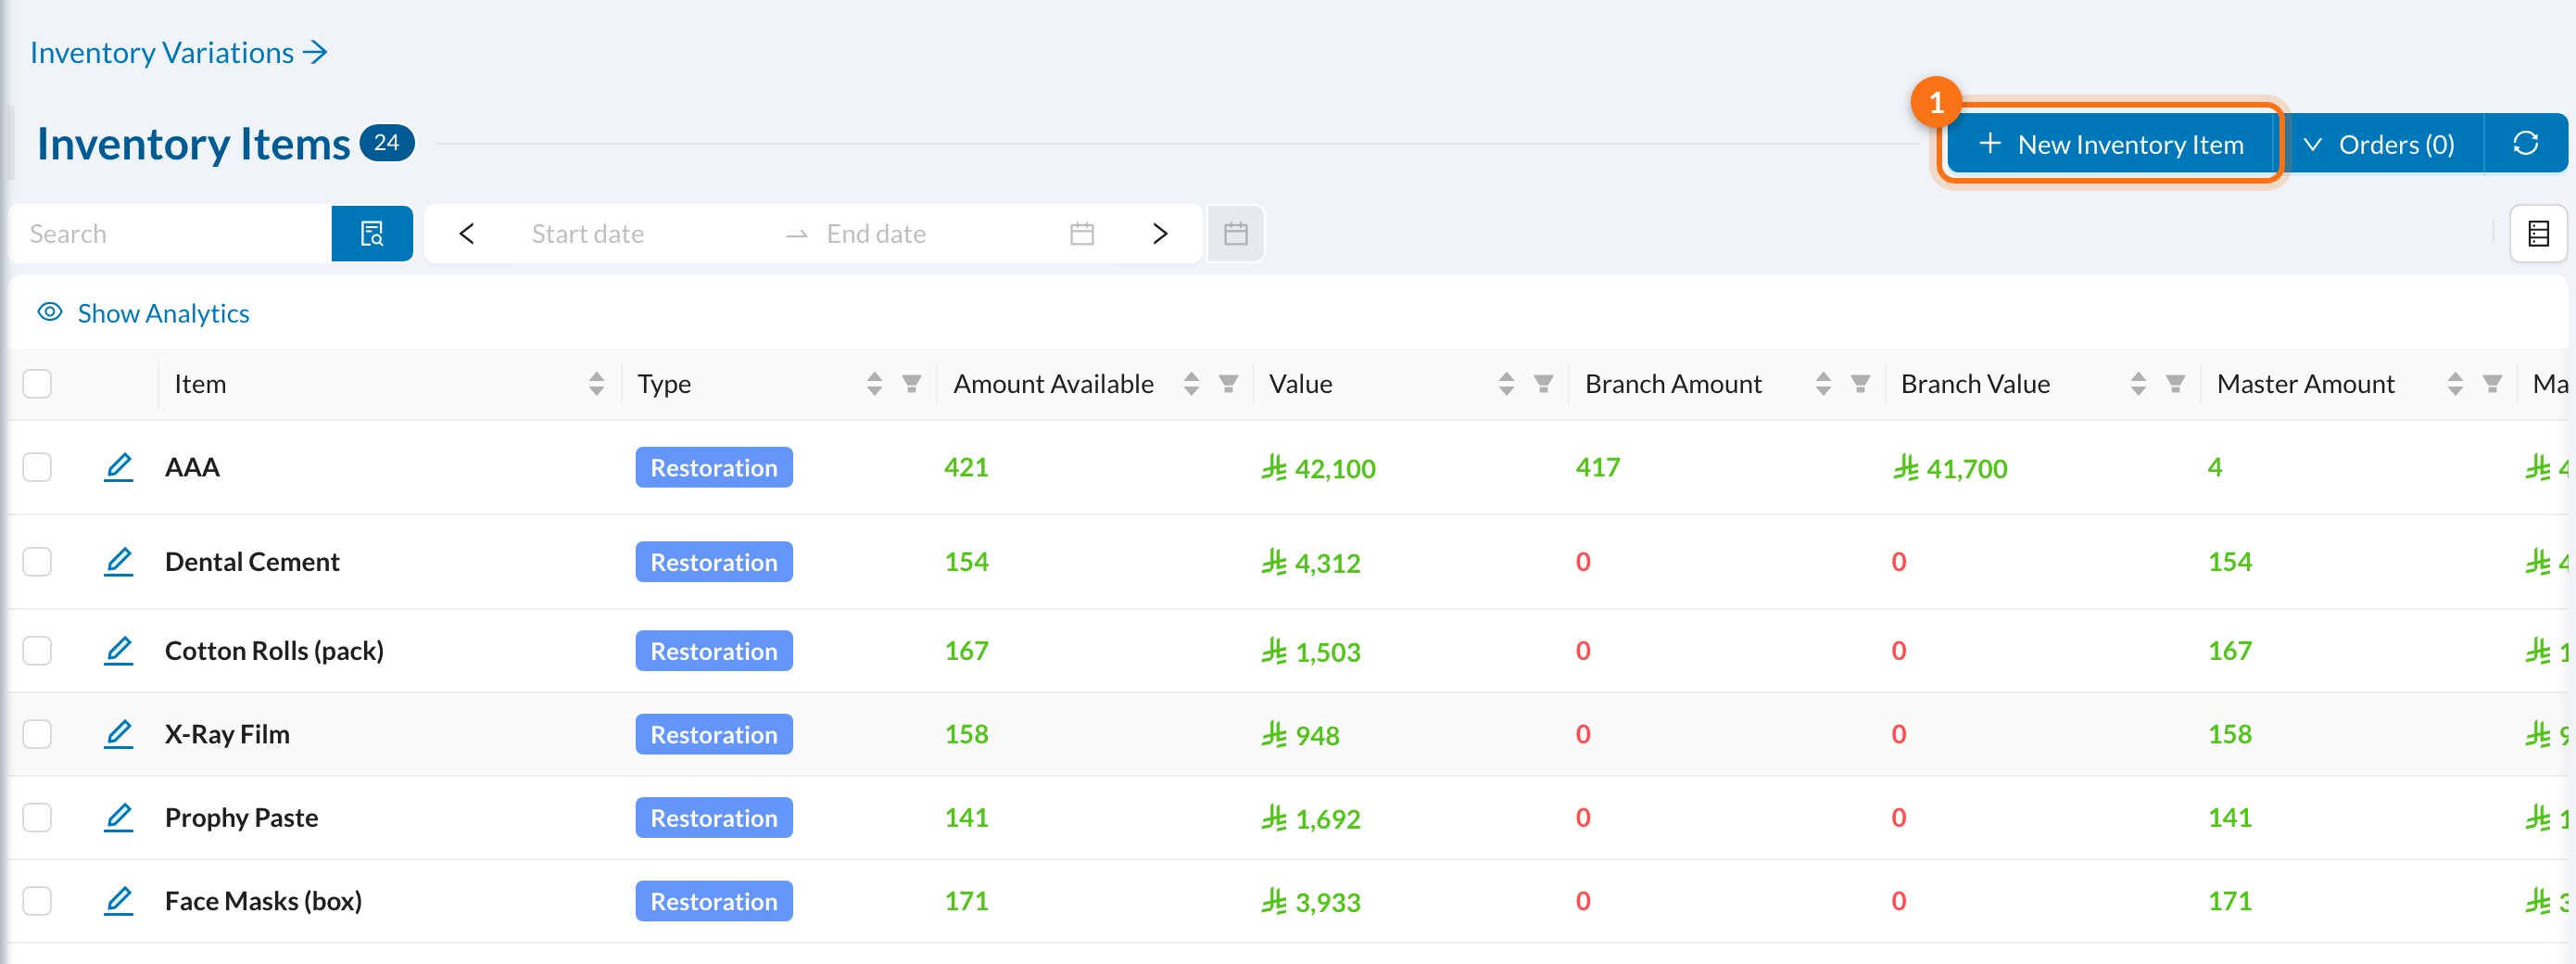
Task: Open the Value column filter
Action: [x=1544, y=383]
